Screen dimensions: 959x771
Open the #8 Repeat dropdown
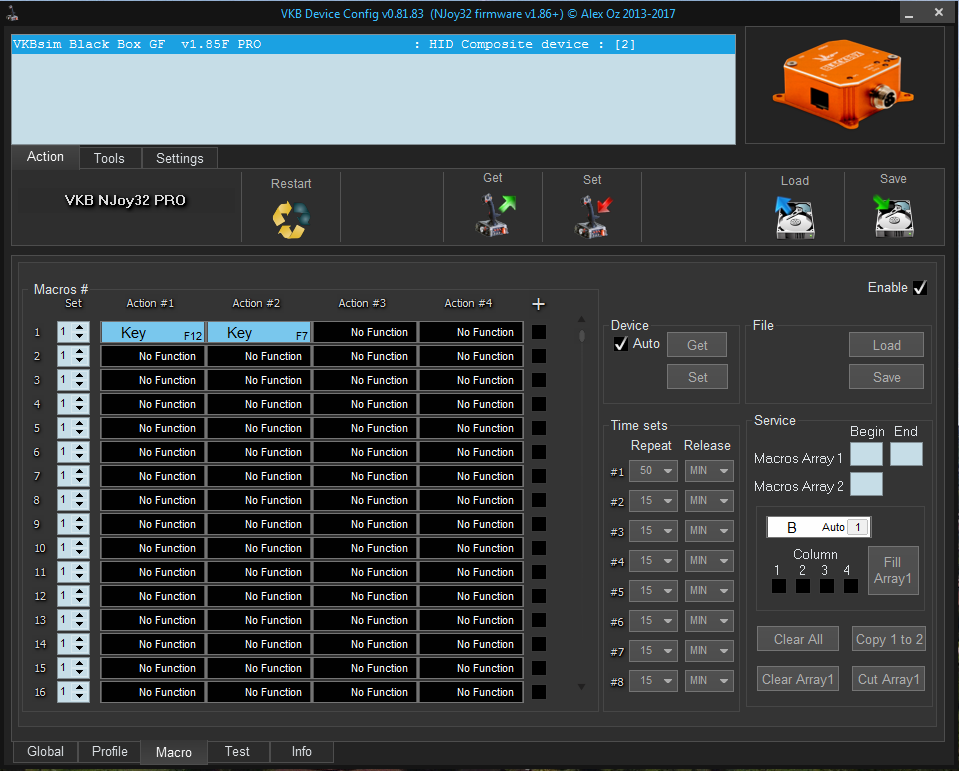[x=653, y=681]
